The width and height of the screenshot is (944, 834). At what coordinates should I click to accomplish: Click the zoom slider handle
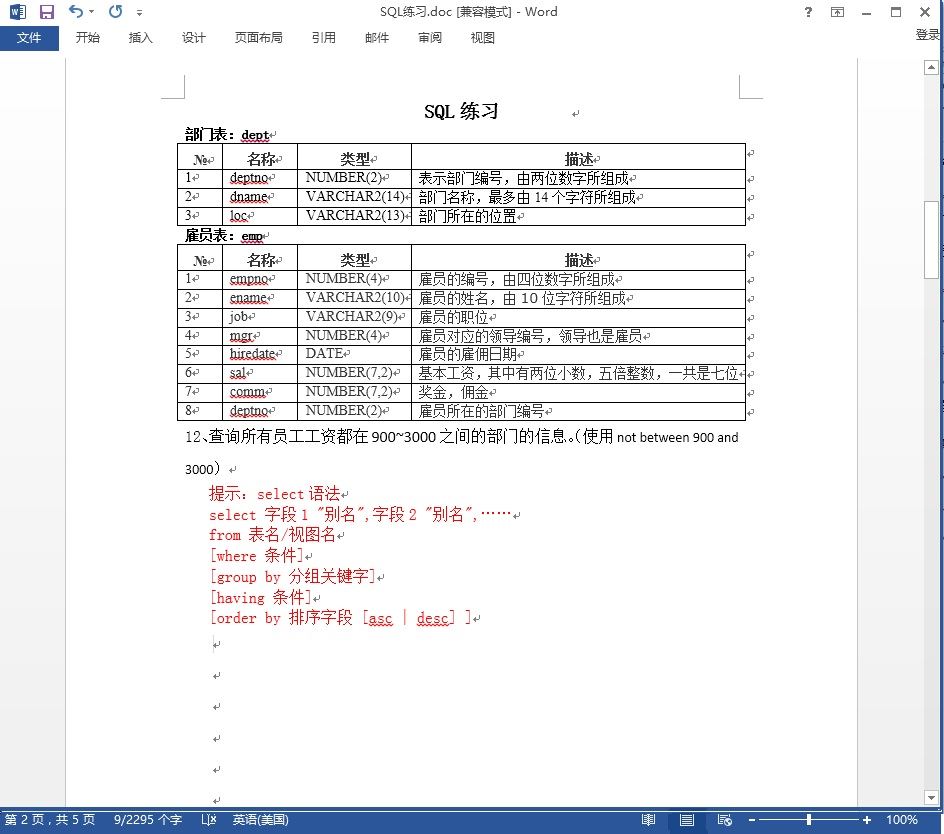809,820
